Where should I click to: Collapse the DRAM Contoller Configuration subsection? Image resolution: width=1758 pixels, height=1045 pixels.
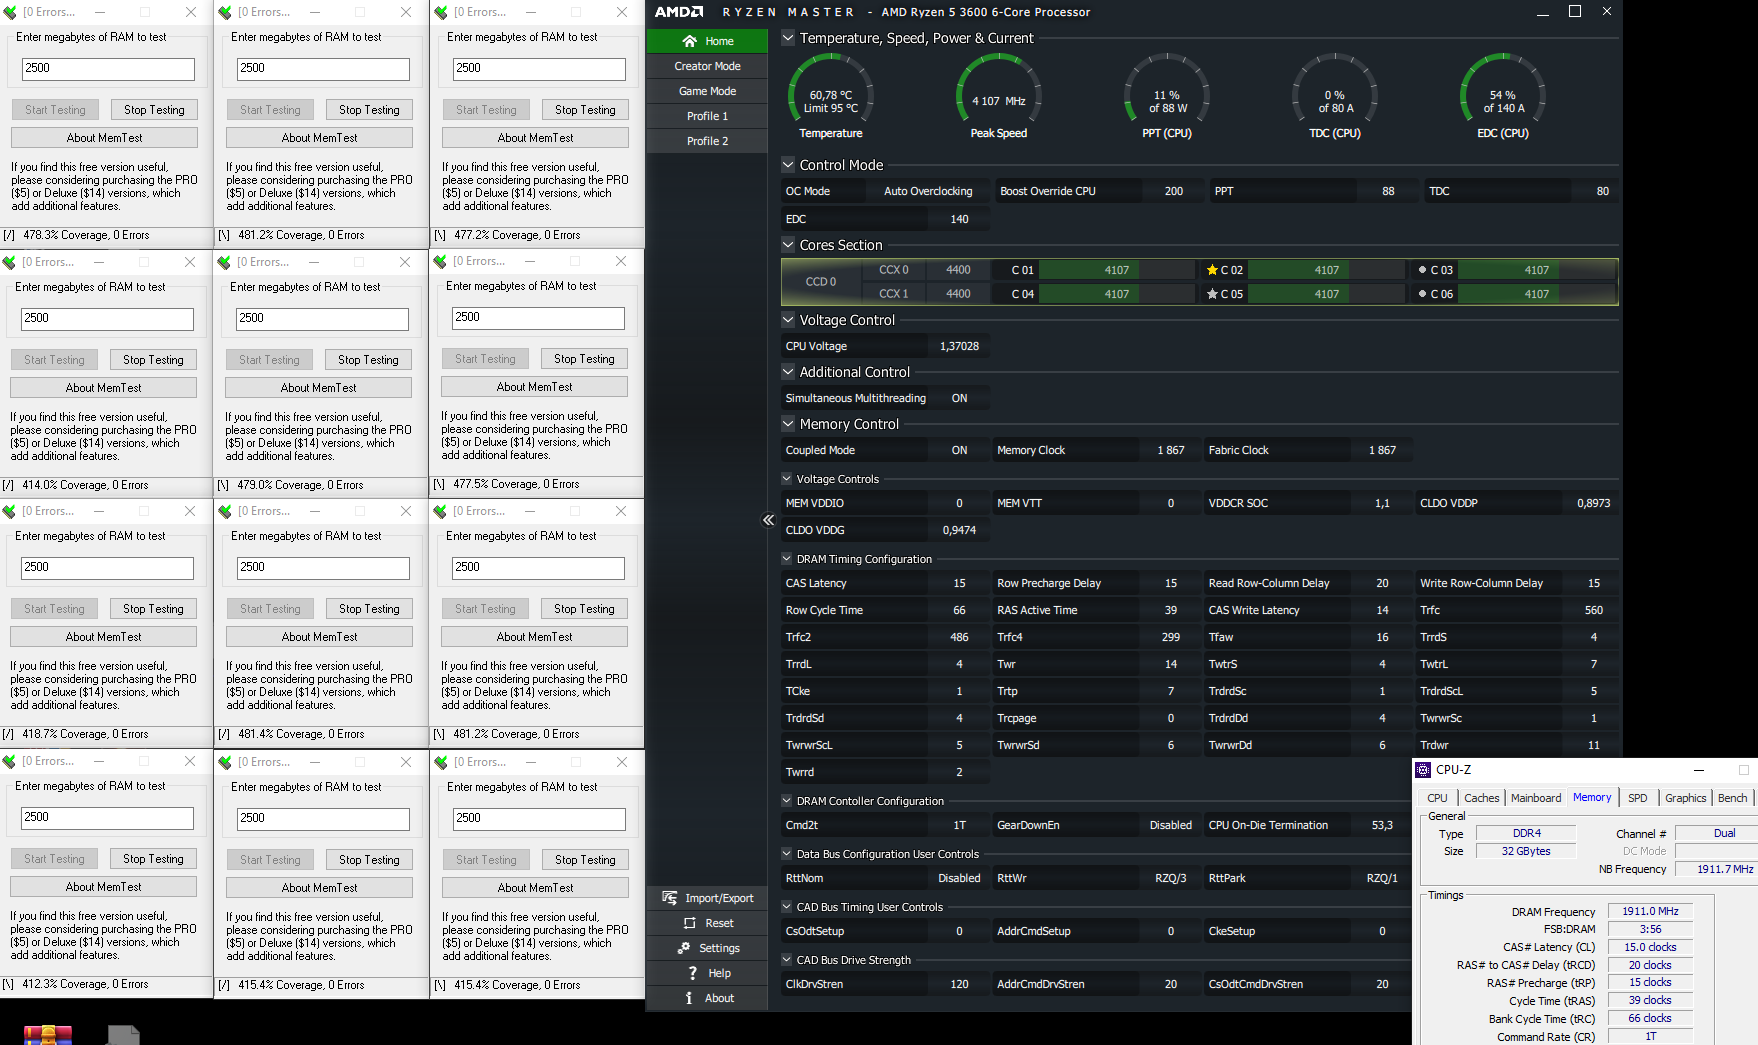[787, 801]
